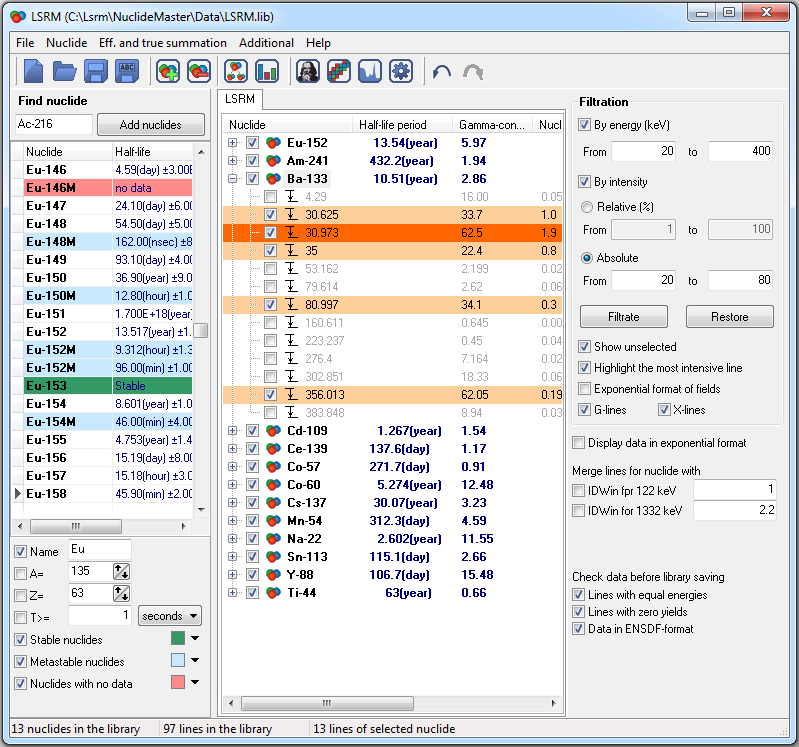Toggle the By energy (keV) checkbox
This screenshot has width=799, height=747.
pos(586,125)
